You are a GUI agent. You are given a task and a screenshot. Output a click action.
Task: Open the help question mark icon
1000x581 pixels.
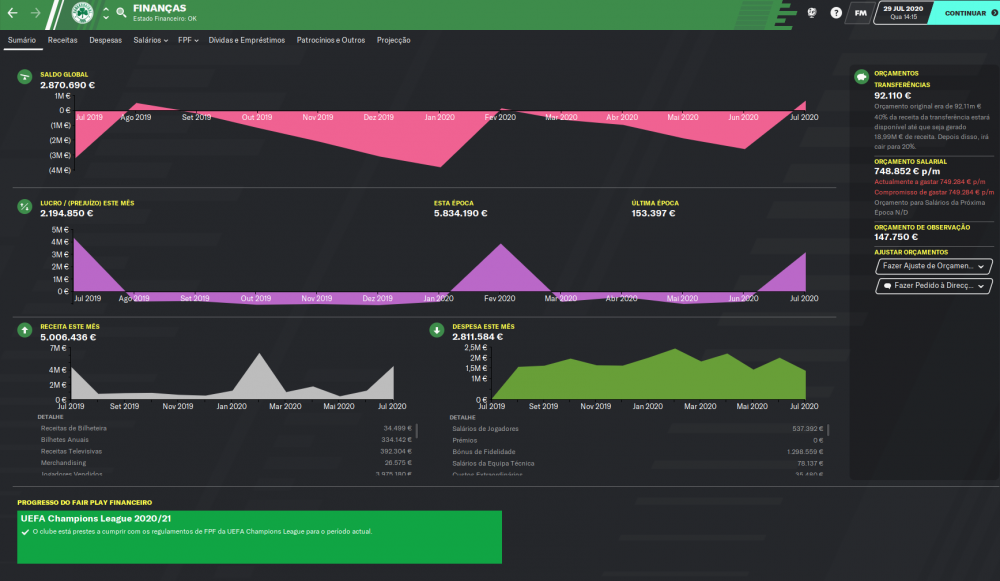coord(835,13)
